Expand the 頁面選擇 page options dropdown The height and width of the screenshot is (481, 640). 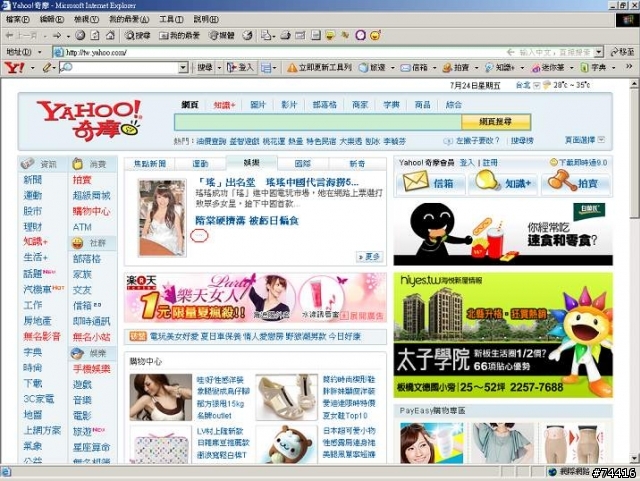[x=601, y=140]
